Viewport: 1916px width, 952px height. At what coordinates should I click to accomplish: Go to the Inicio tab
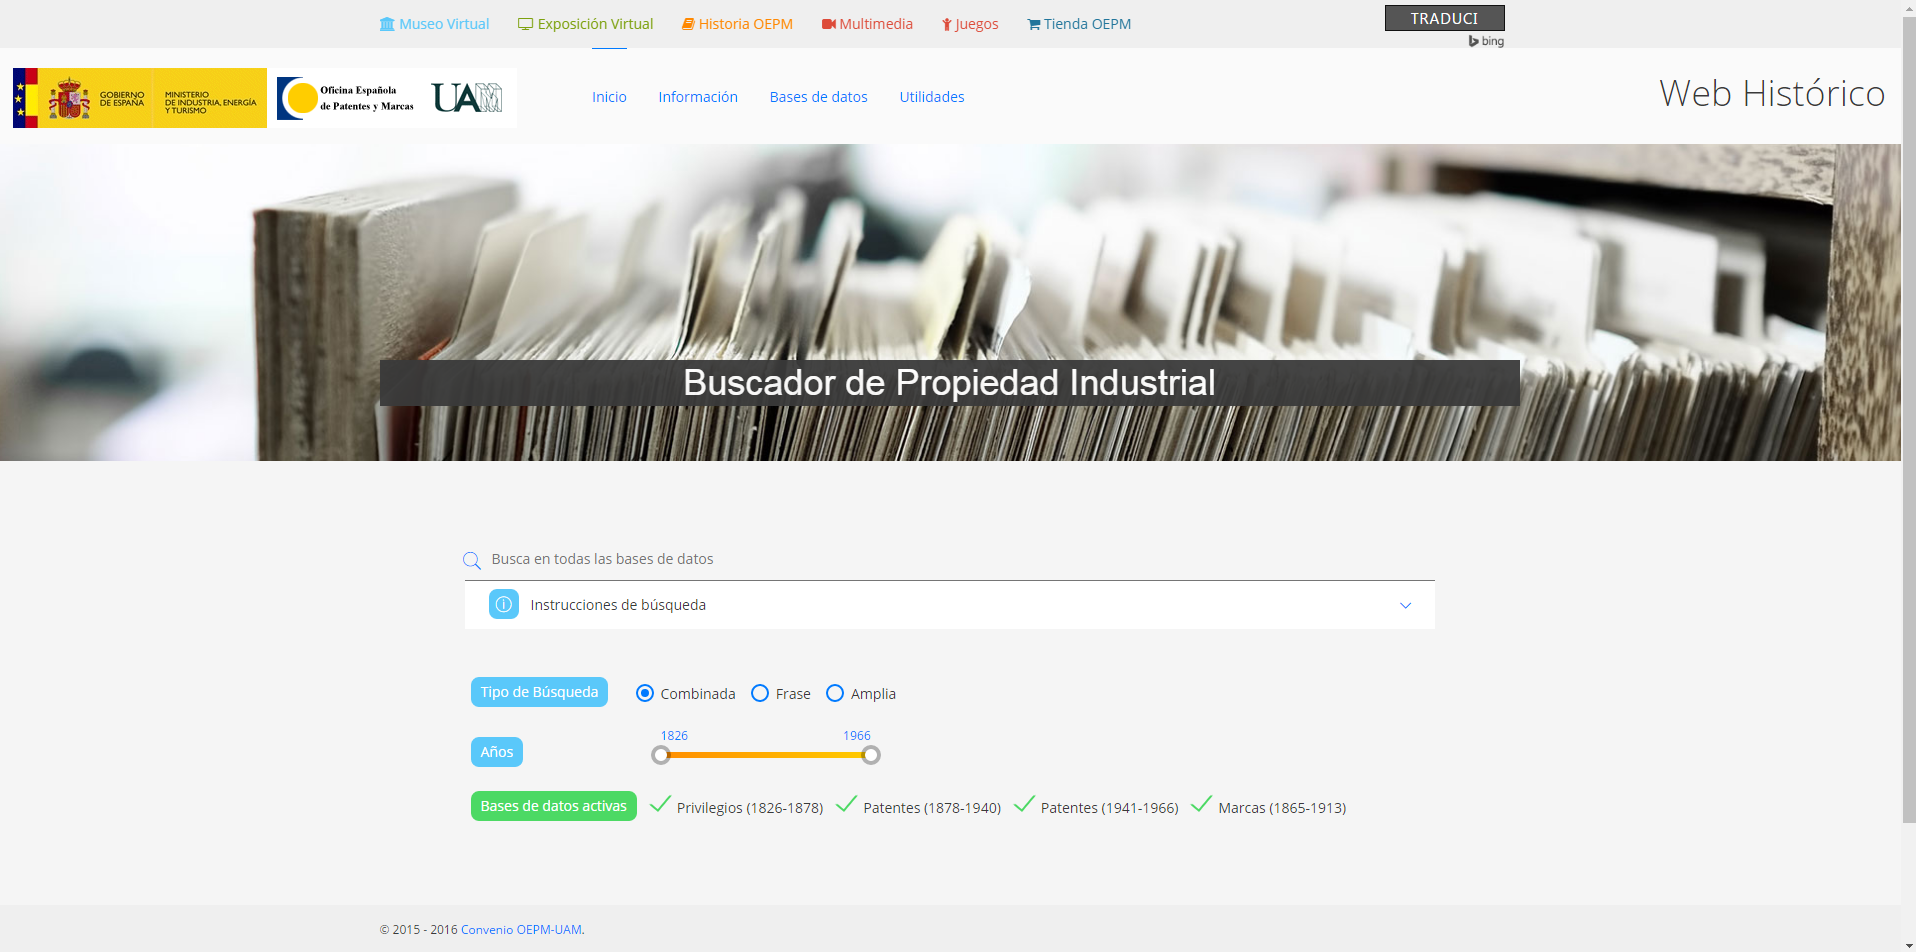pyautogui.click(x=609, y=97)
